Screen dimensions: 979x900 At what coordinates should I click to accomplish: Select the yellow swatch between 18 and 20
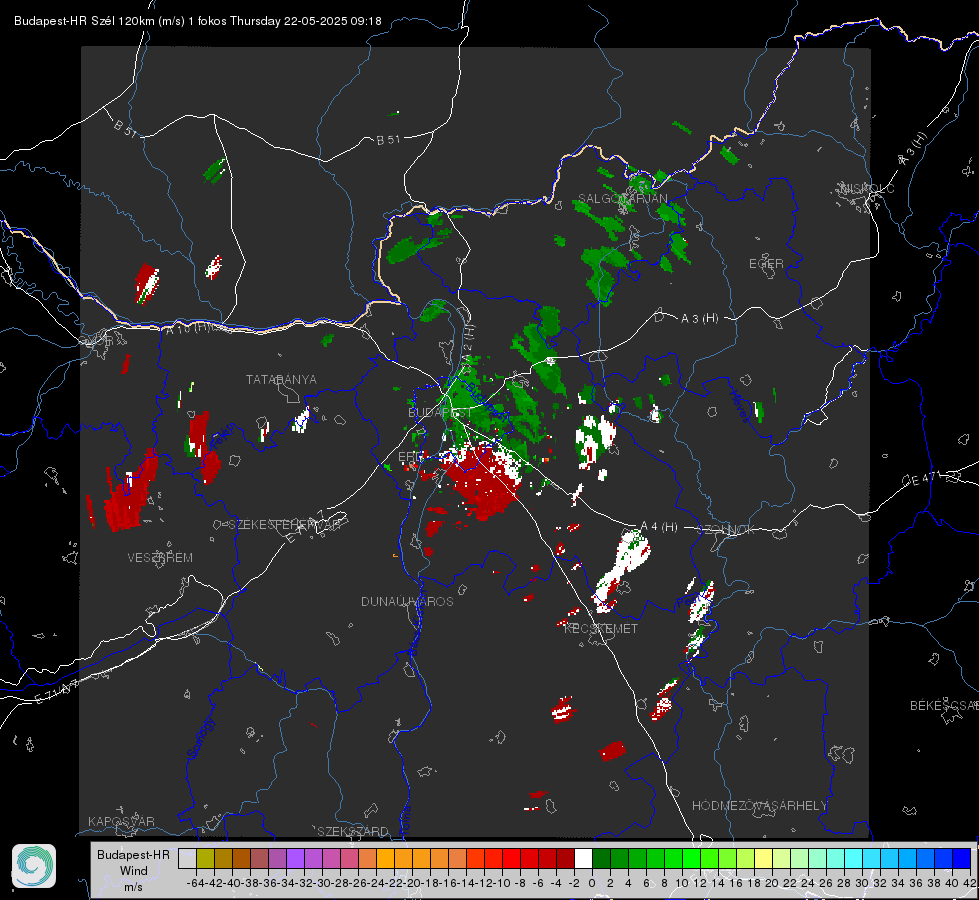pyautogui.click(x=764, y=858)
